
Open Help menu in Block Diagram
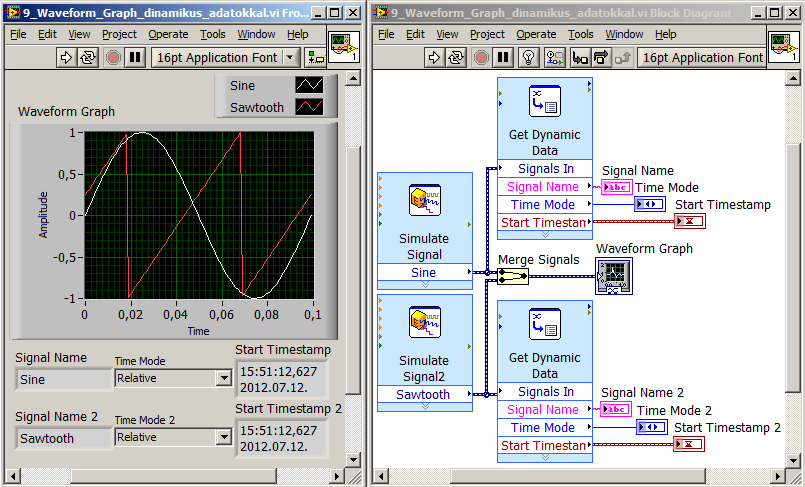coord(665,34)
